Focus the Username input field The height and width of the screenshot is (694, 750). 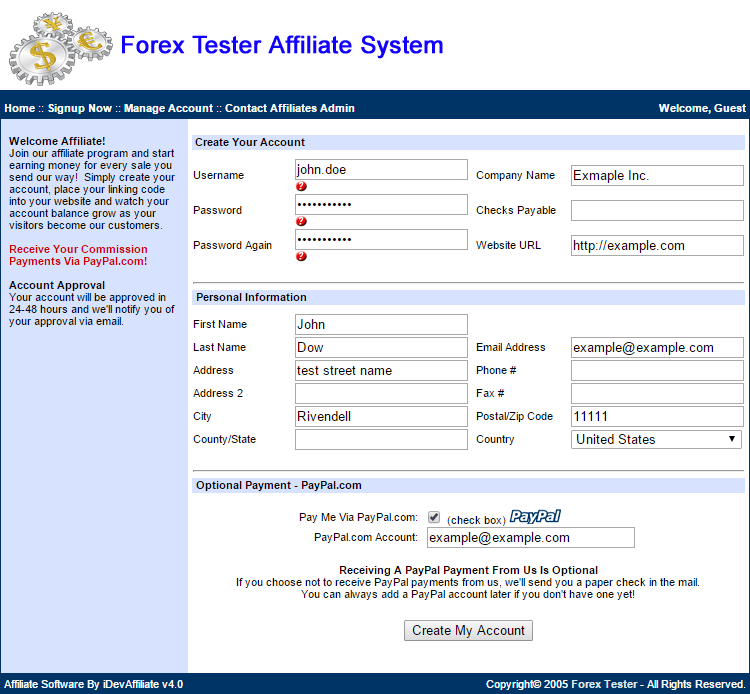(381, 170)
